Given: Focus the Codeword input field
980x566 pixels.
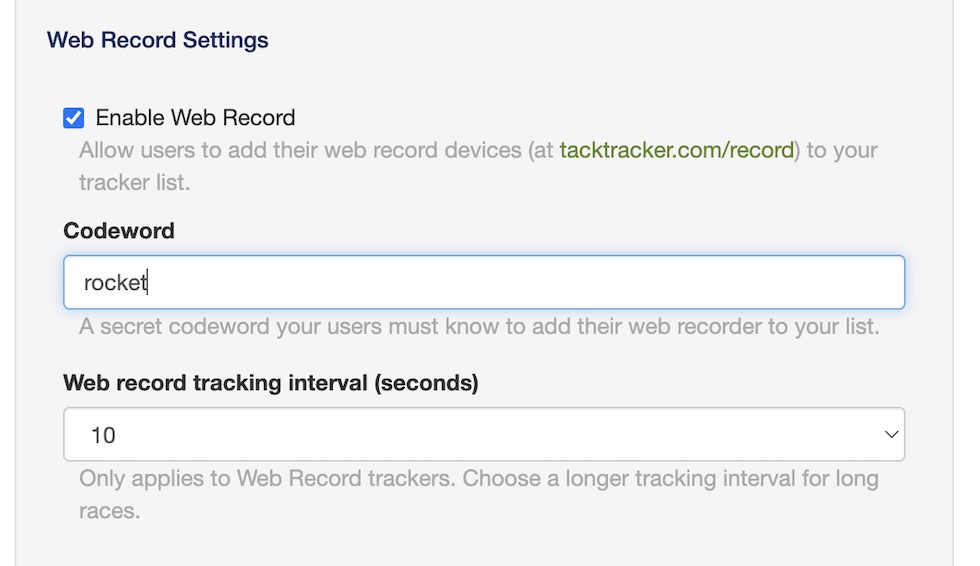Looking at the screenshot, I should coord(483,283).
